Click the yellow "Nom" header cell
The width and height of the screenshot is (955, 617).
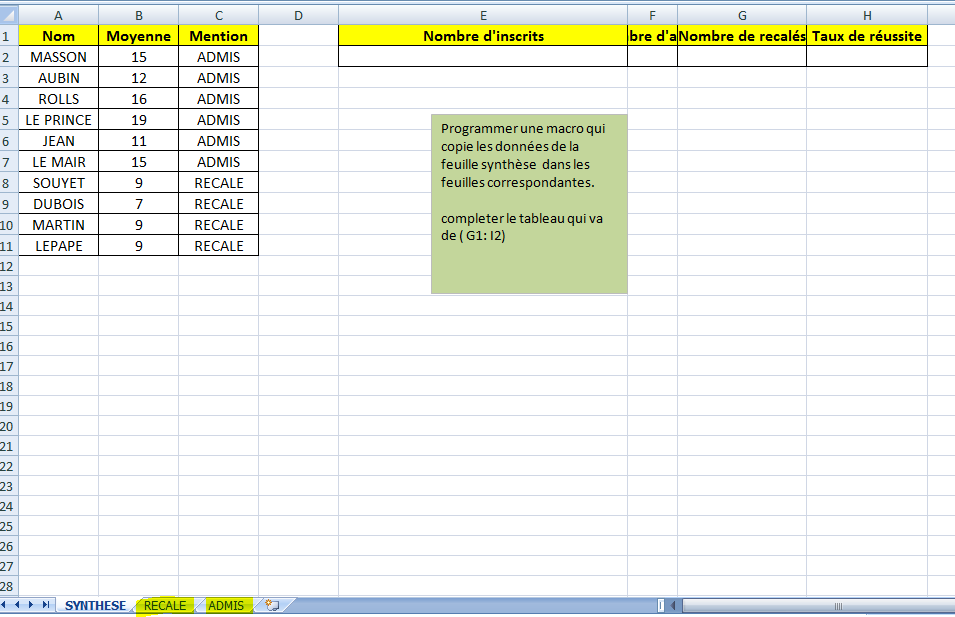pyautogui.click(x=58, y=36)
